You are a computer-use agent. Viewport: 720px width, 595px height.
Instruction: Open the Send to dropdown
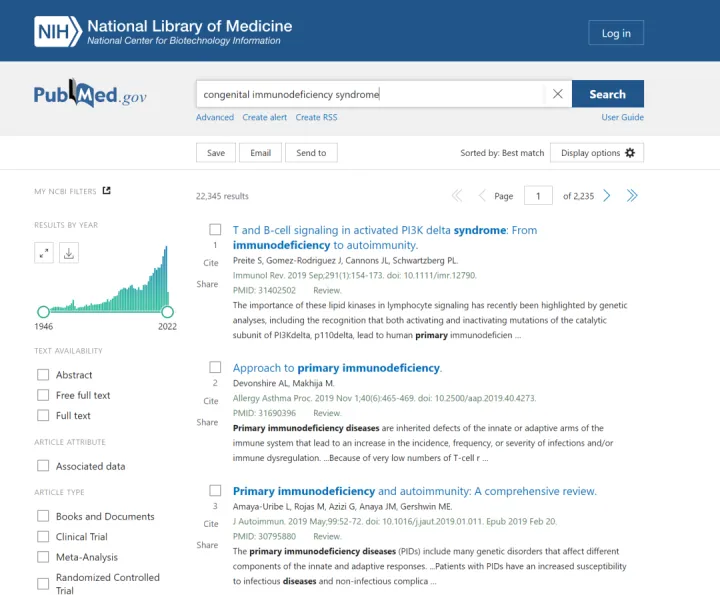tap(311, 153)
